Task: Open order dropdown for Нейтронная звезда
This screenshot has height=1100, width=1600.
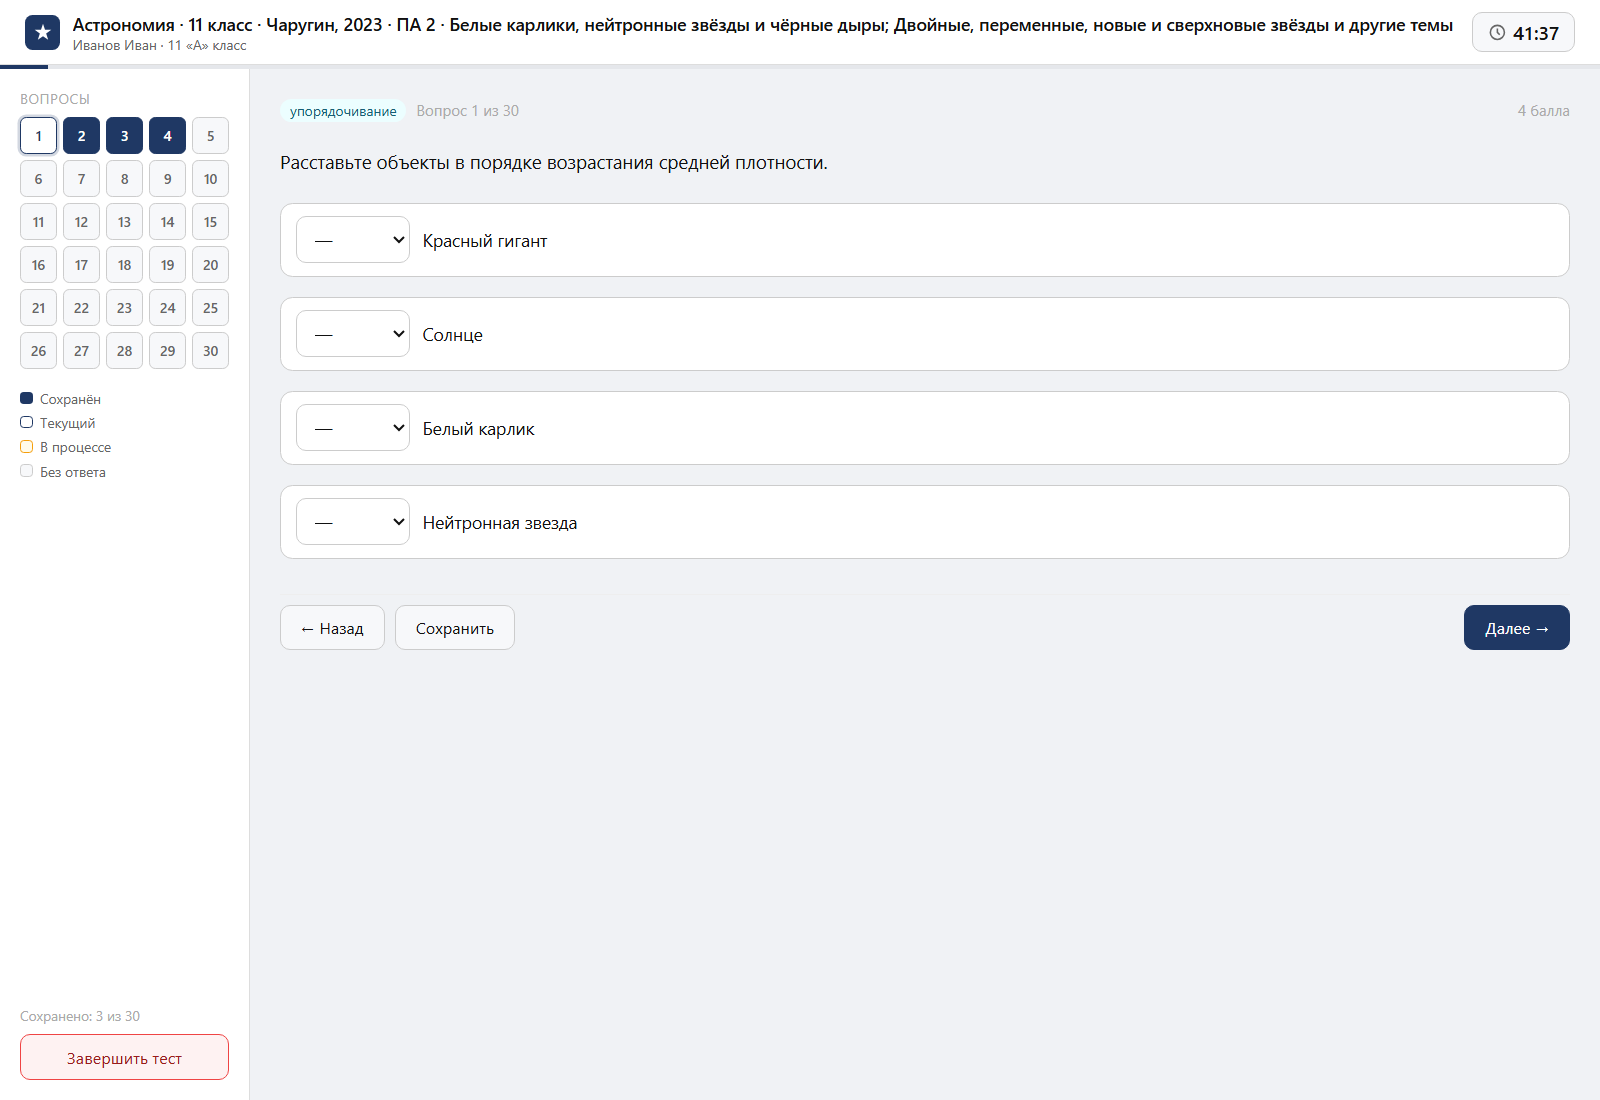Action: pos(353,522)
